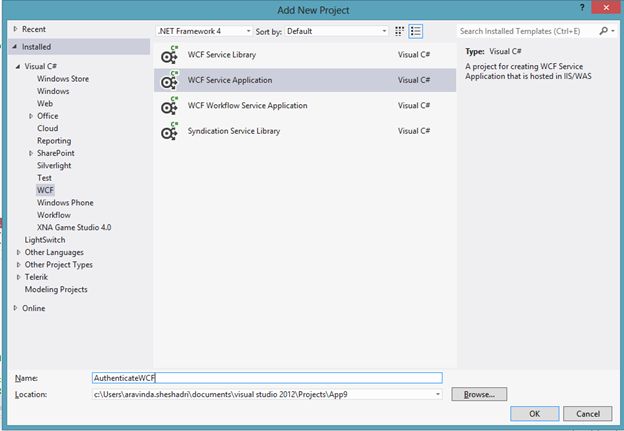Select the Cloud category
Screen dimensions: 624x431
[47, 128]
